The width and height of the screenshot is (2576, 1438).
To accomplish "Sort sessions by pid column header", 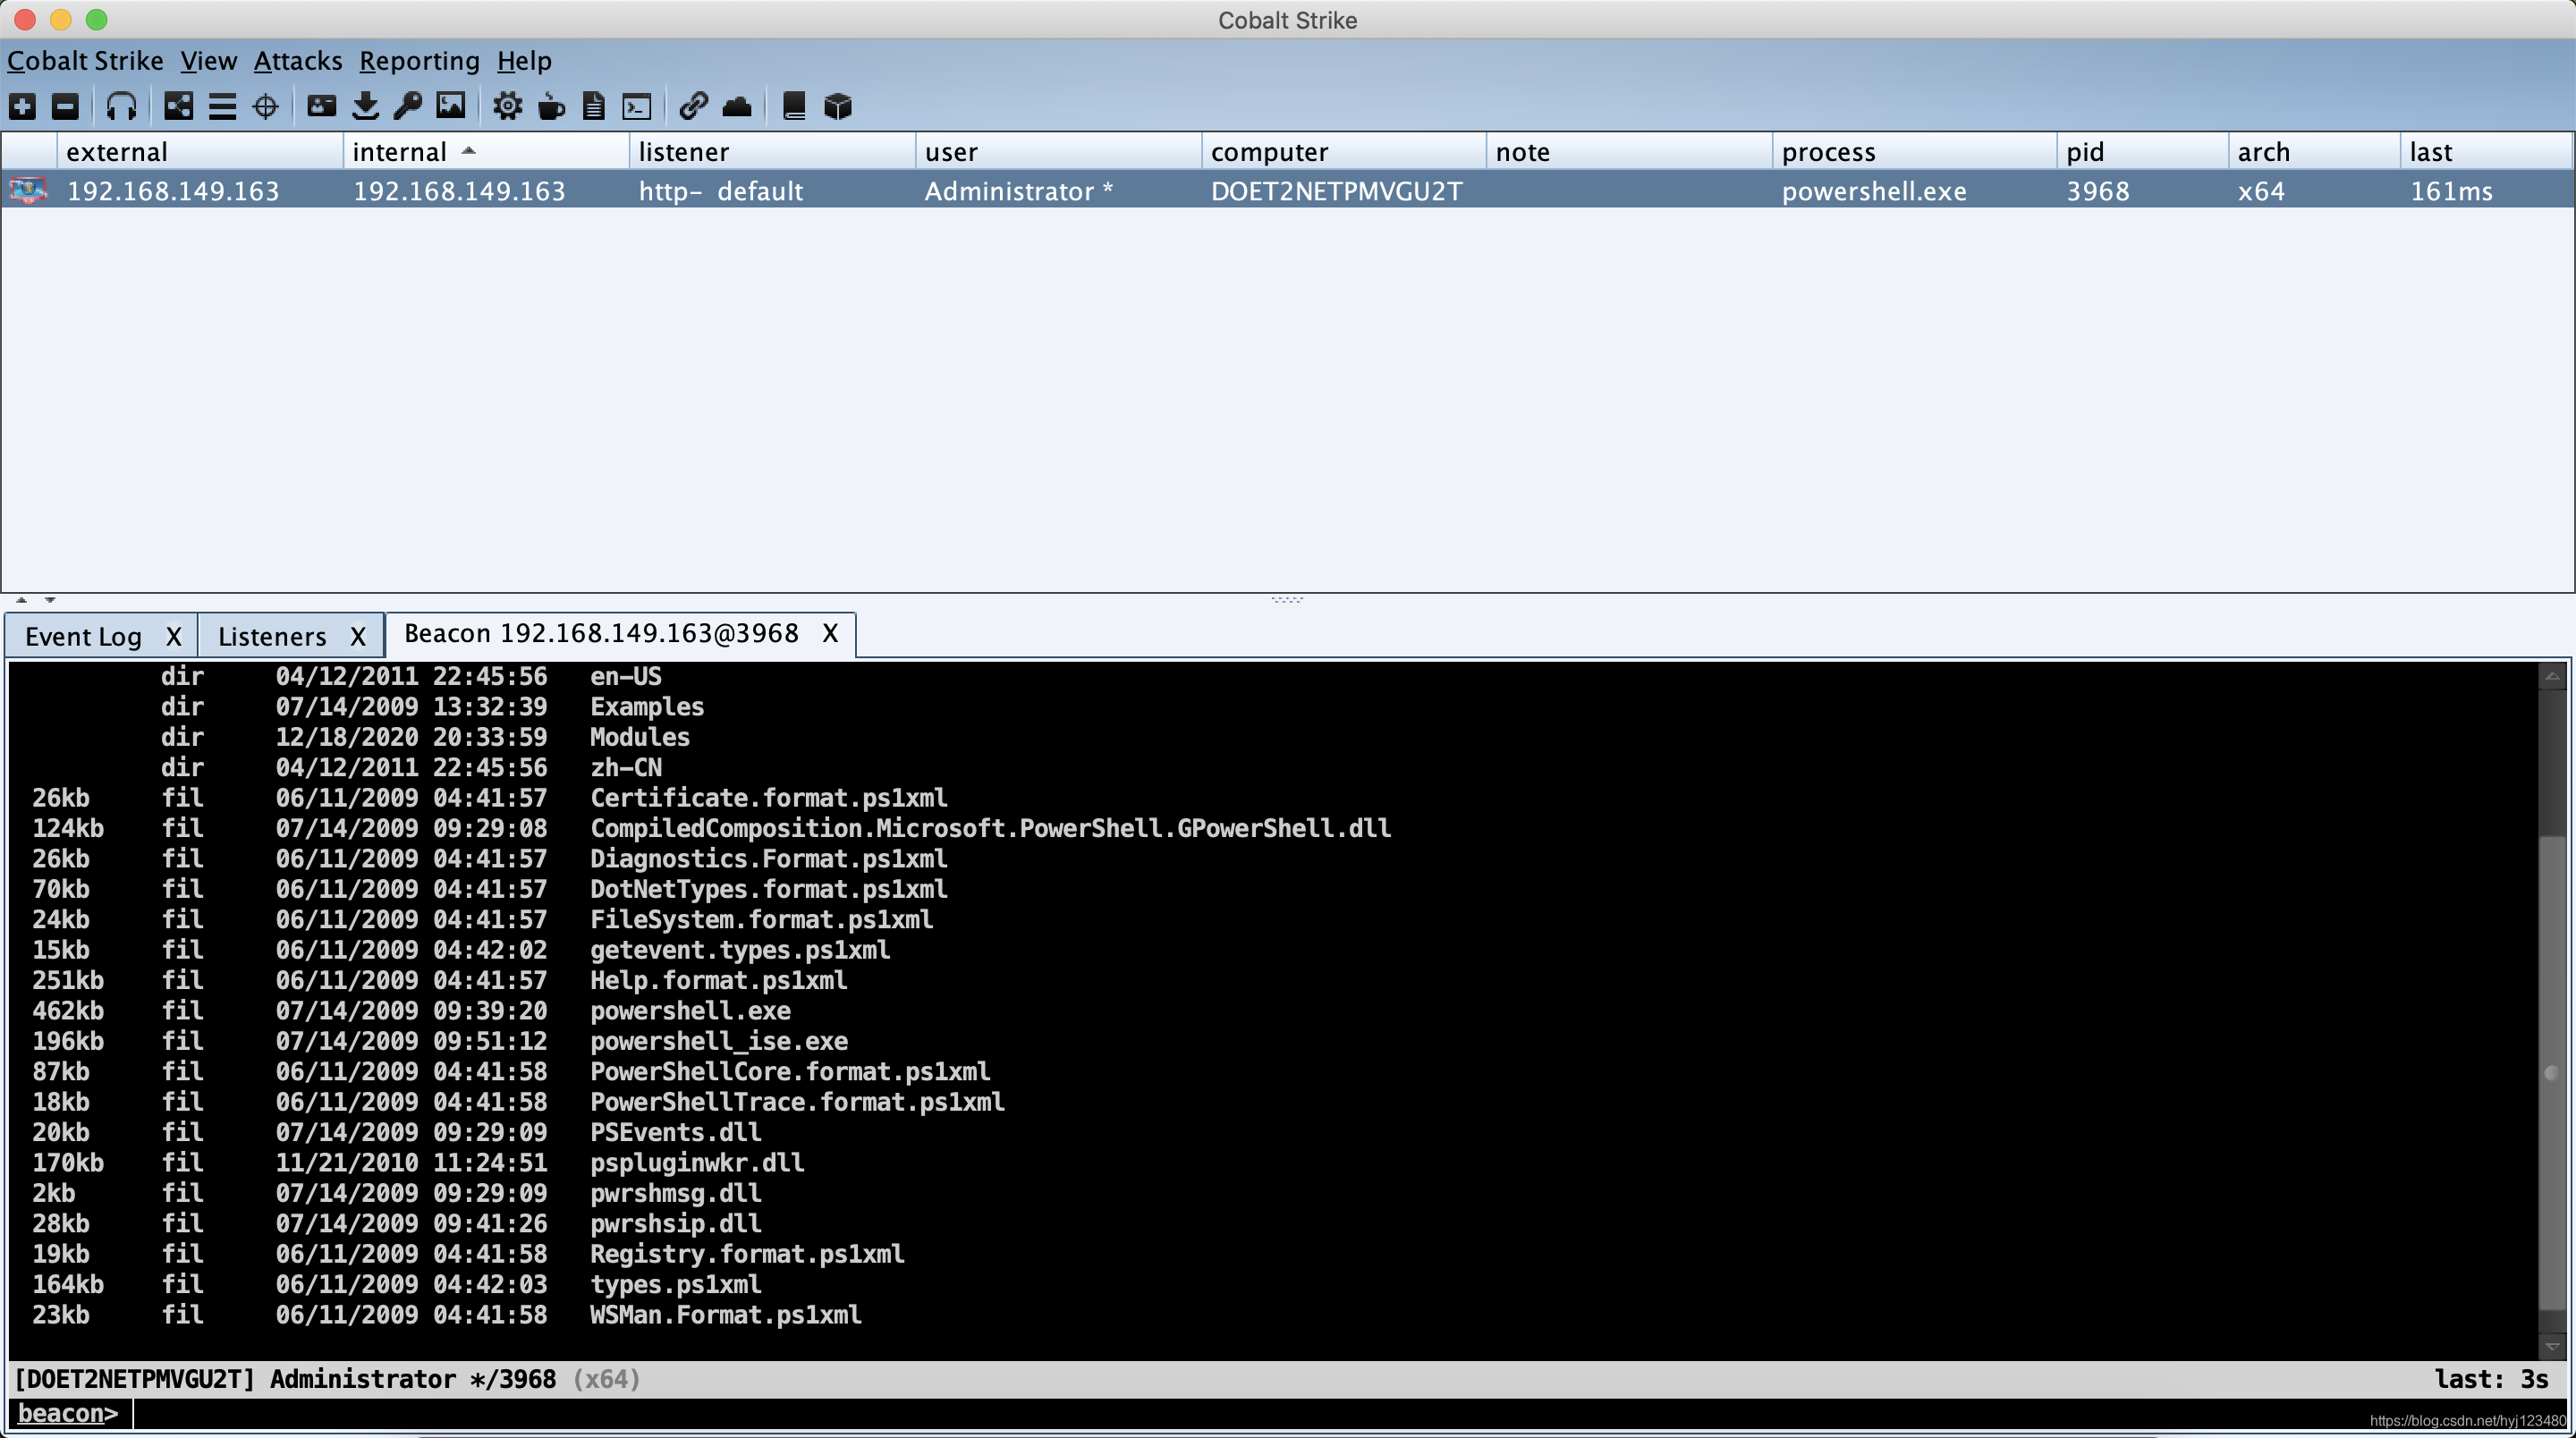I will pos(2086,152).
